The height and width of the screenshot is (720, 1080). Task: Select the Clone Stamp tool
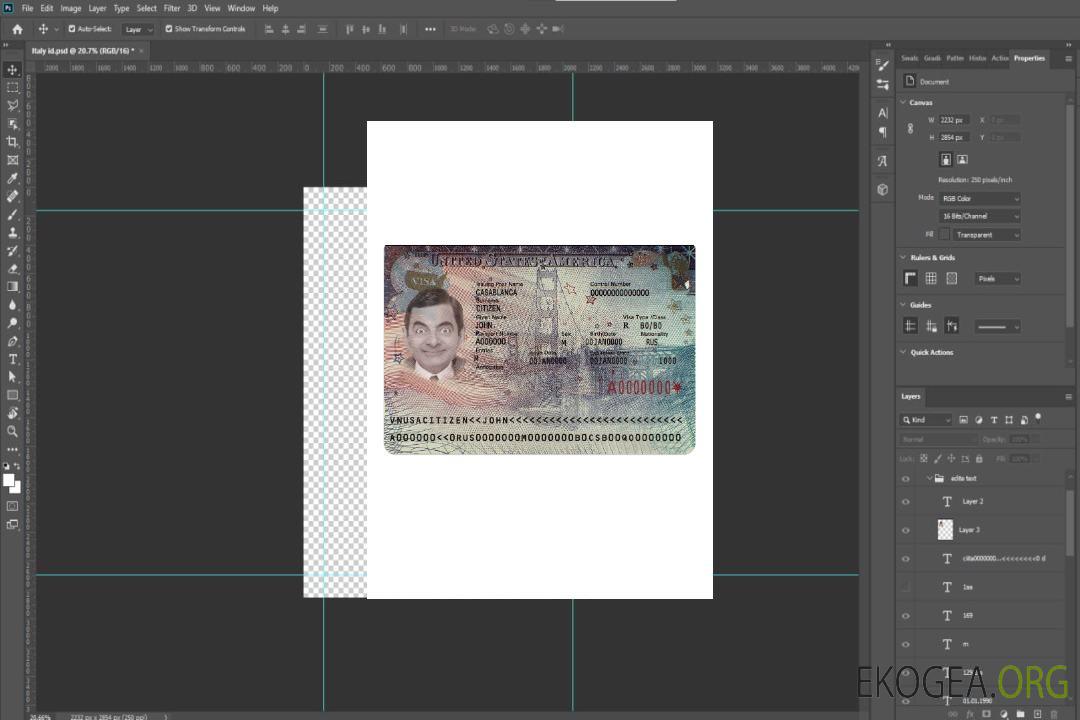click(x=13, y=232)
